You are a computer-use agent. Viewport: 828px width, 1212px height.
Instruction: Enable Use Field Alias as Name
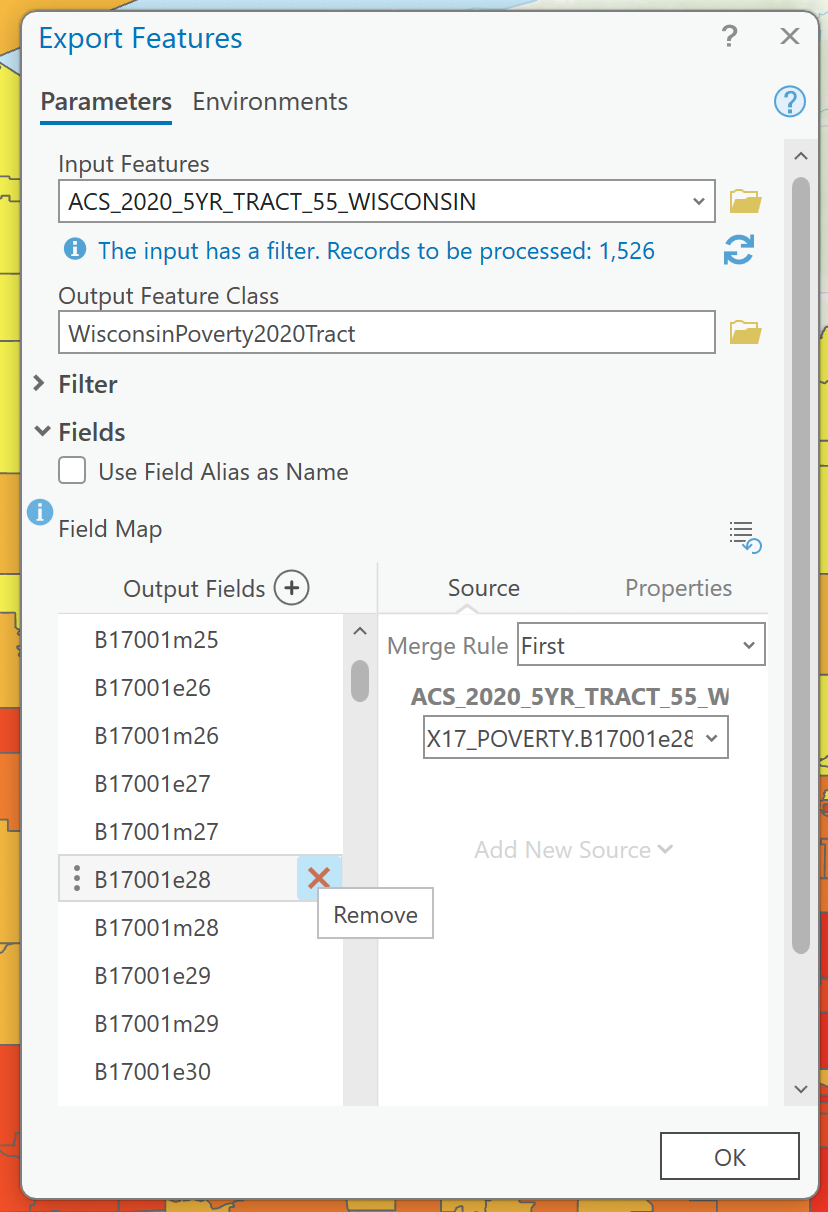pyautogui.click(x=72, y=471)
